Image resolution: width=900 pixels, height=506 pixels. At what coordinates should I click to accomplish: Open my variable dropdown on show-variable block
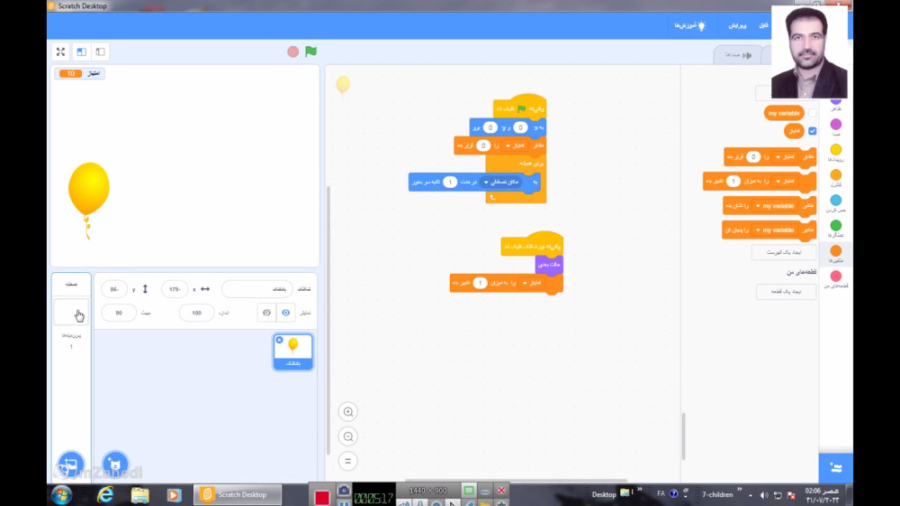tap(775, 206)
